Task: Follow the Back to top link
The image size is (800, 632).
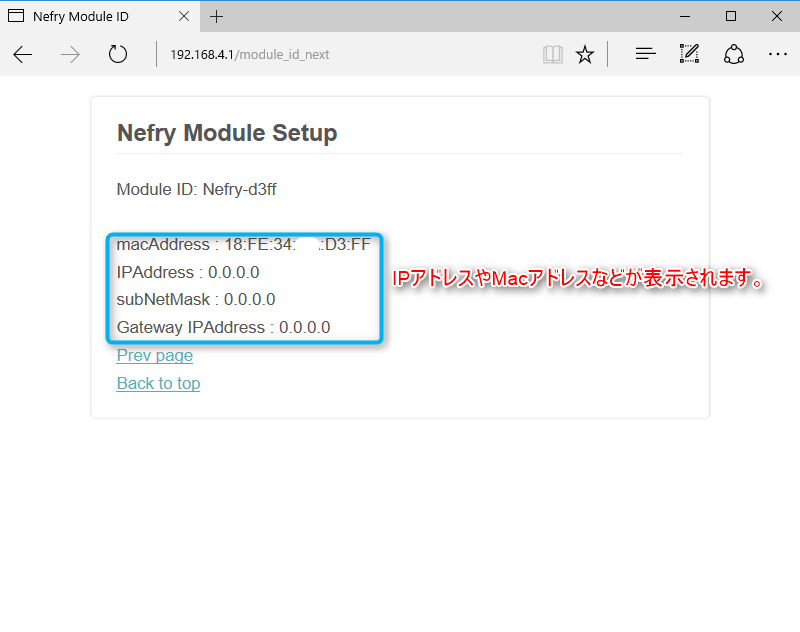Action: (x=158, y=383)
